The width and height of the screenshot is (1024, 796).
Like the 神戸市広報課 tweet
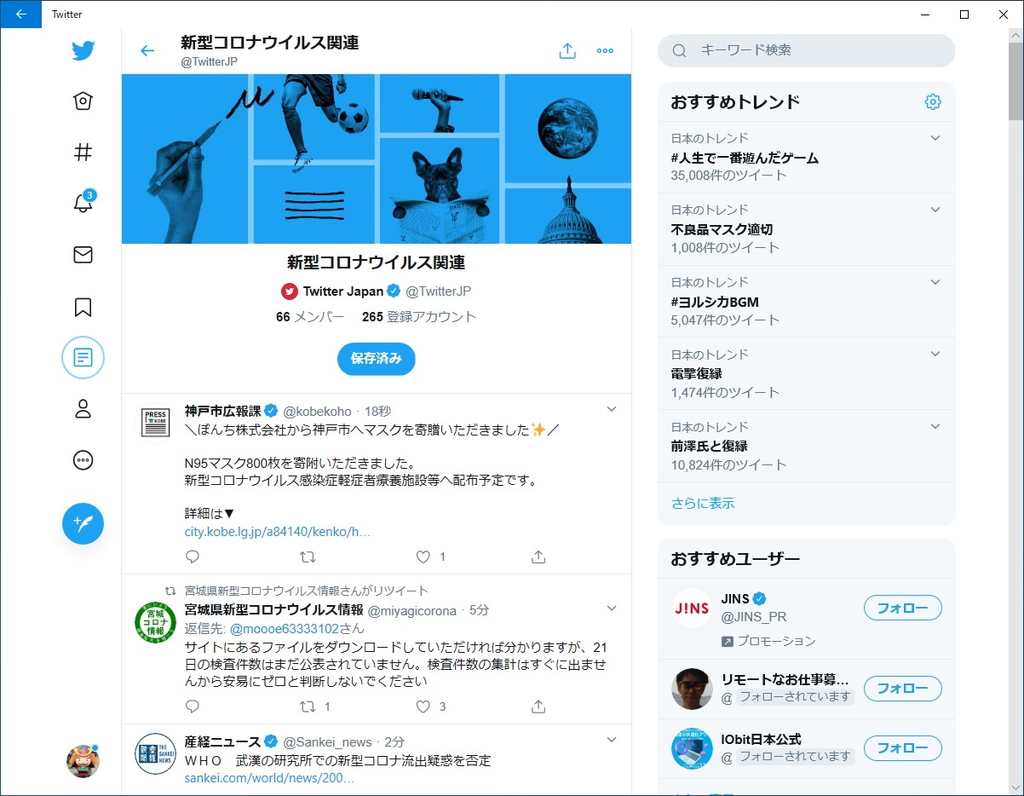click(x=423, y=557)
